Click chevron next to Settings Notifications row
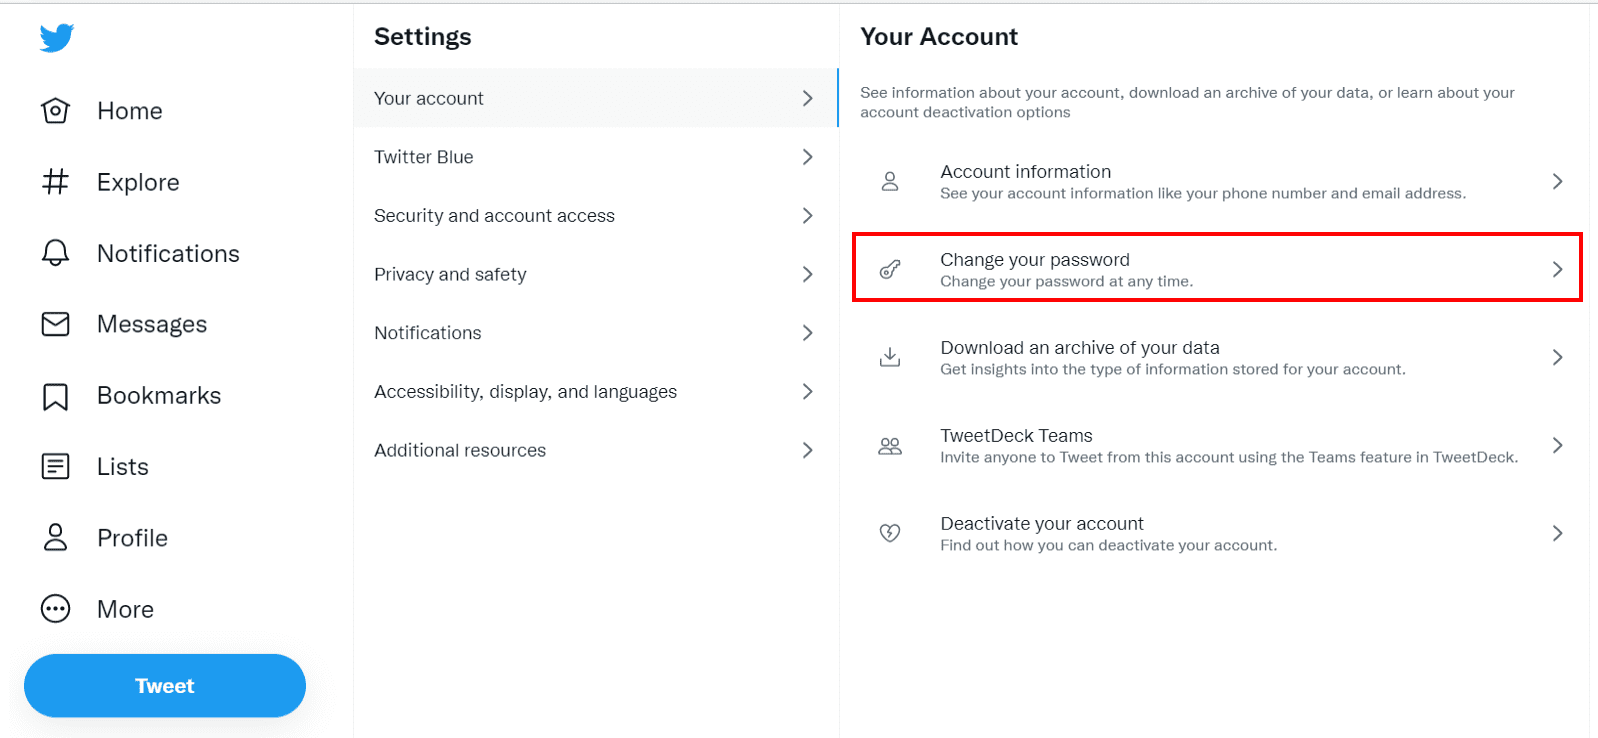The image size is (1598, 738). point(808,333)
